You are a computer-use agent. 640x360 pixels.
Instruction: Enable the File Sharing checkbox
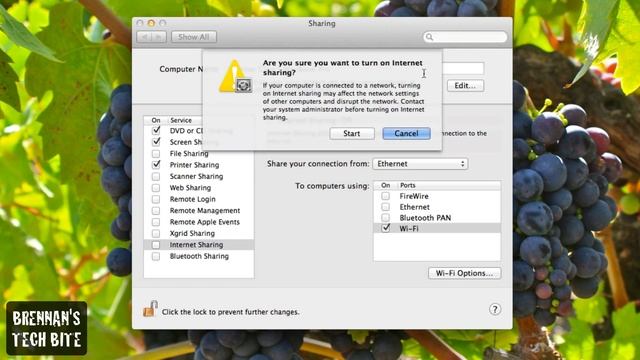[x=156, y=153]
